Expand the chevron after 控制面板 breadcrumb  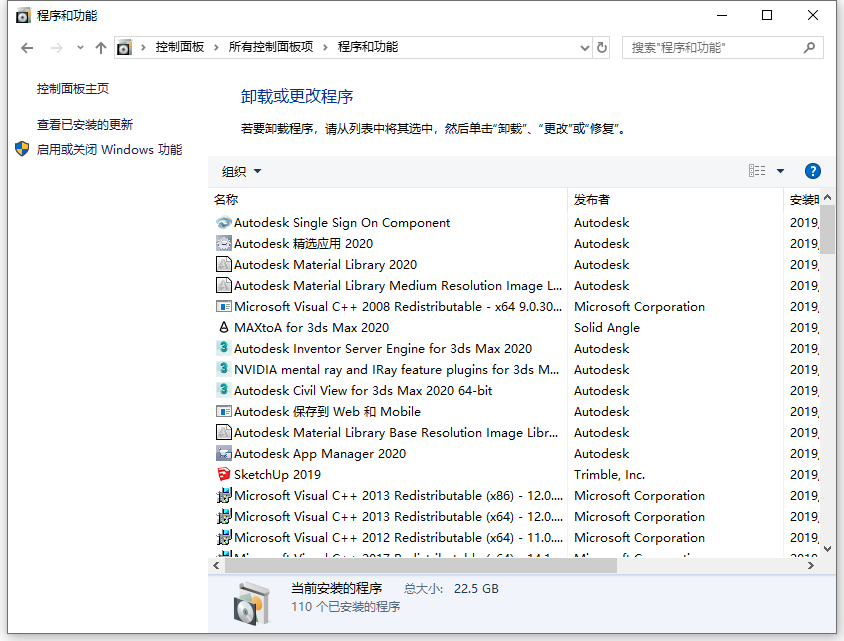tap(216, 47)
